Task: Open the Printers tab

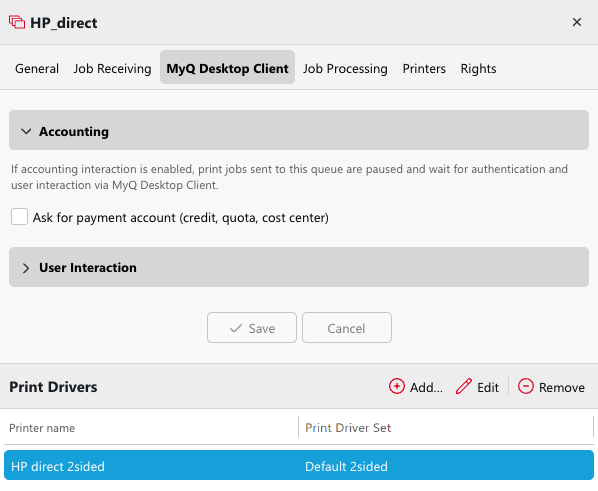Action: 424,69
